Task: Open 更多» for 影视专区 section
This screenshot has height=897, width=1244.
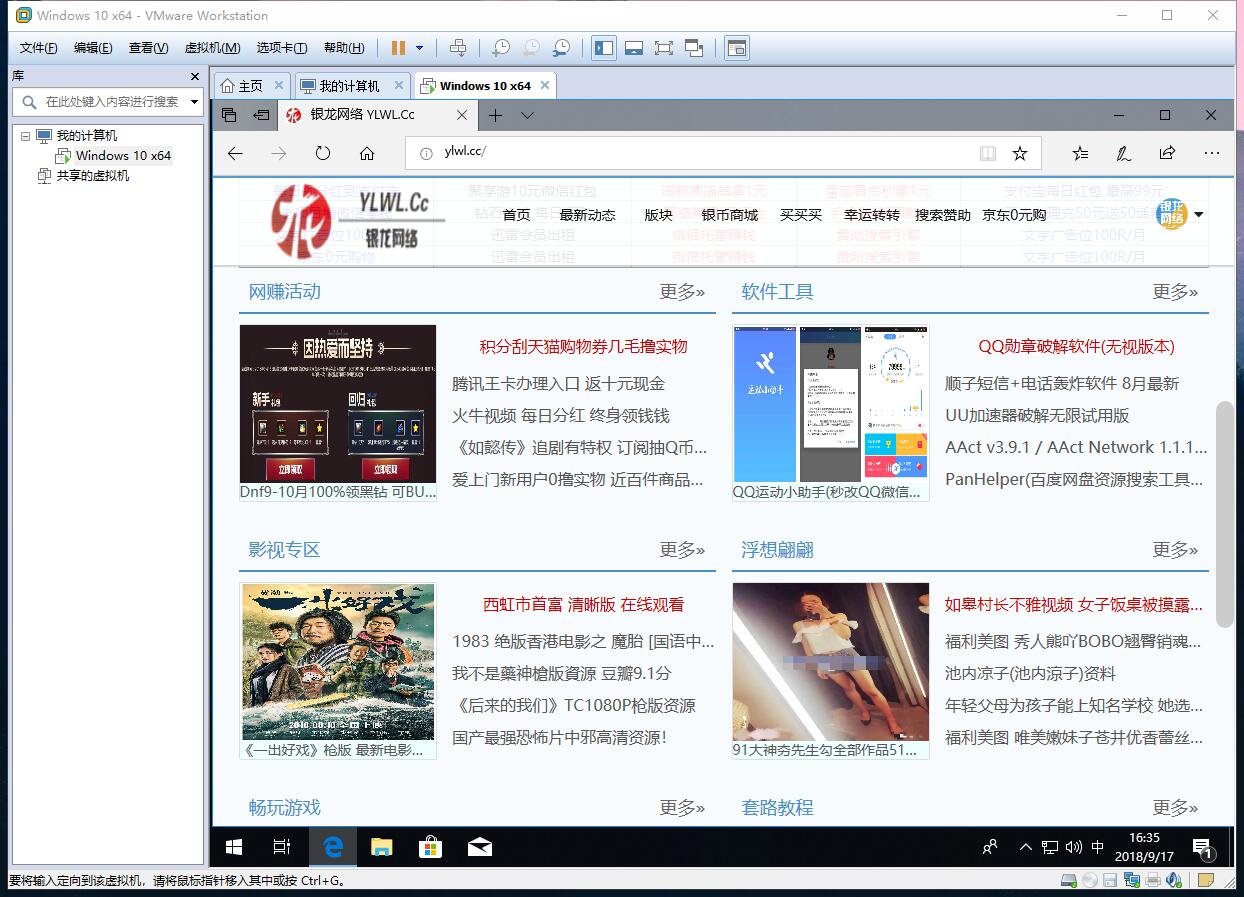Action: 682,550
